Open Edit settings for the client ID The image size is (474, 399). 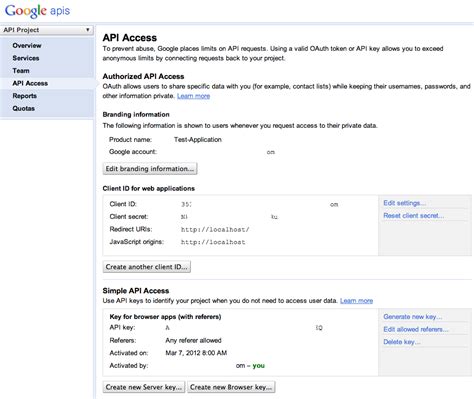click(x=404, y=203)
